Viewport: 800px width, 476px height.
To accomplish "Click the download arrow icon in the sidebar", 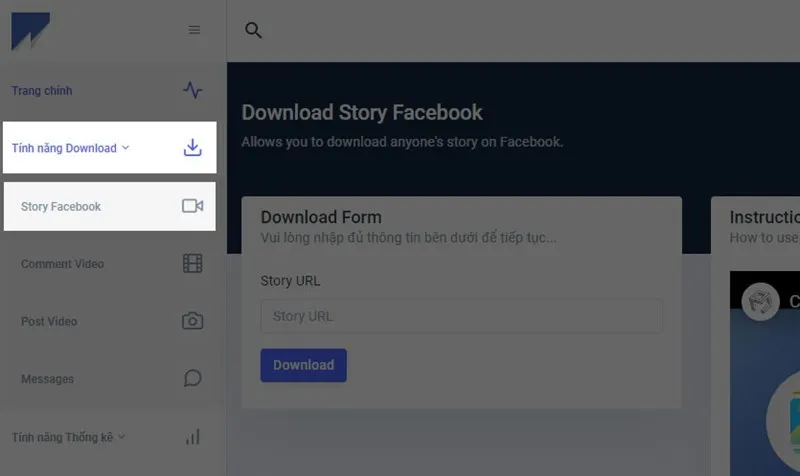I will coord(192,147).
